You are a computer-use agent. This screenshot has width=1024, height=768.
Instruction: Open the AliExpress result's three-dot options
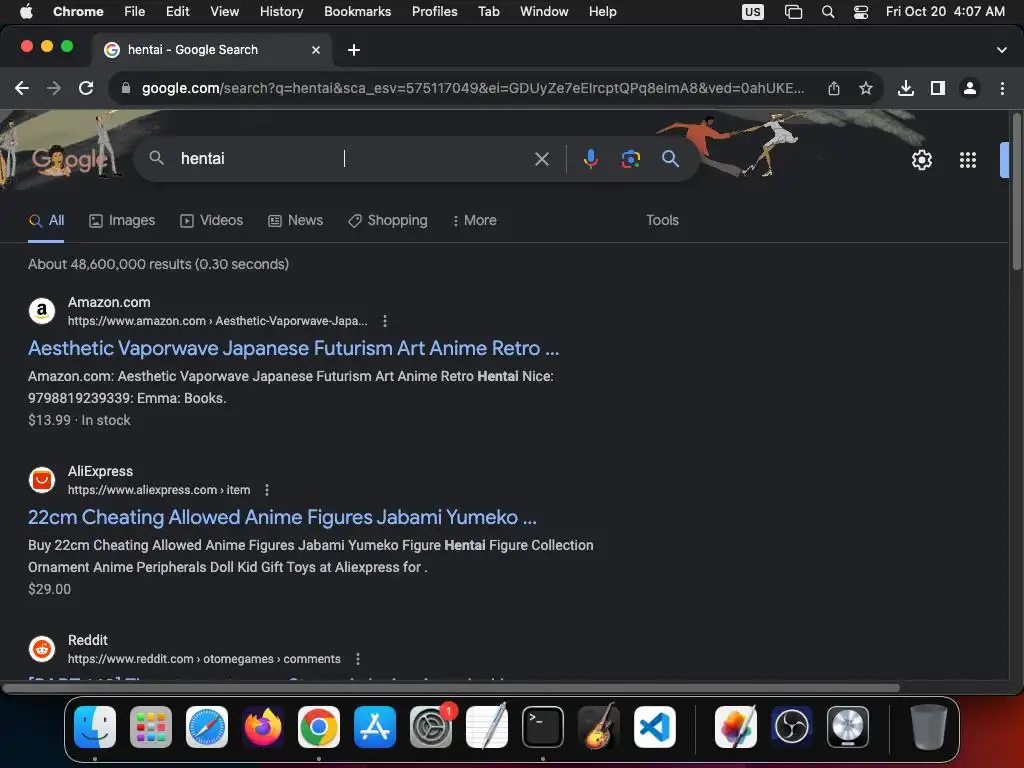[266, 490]
